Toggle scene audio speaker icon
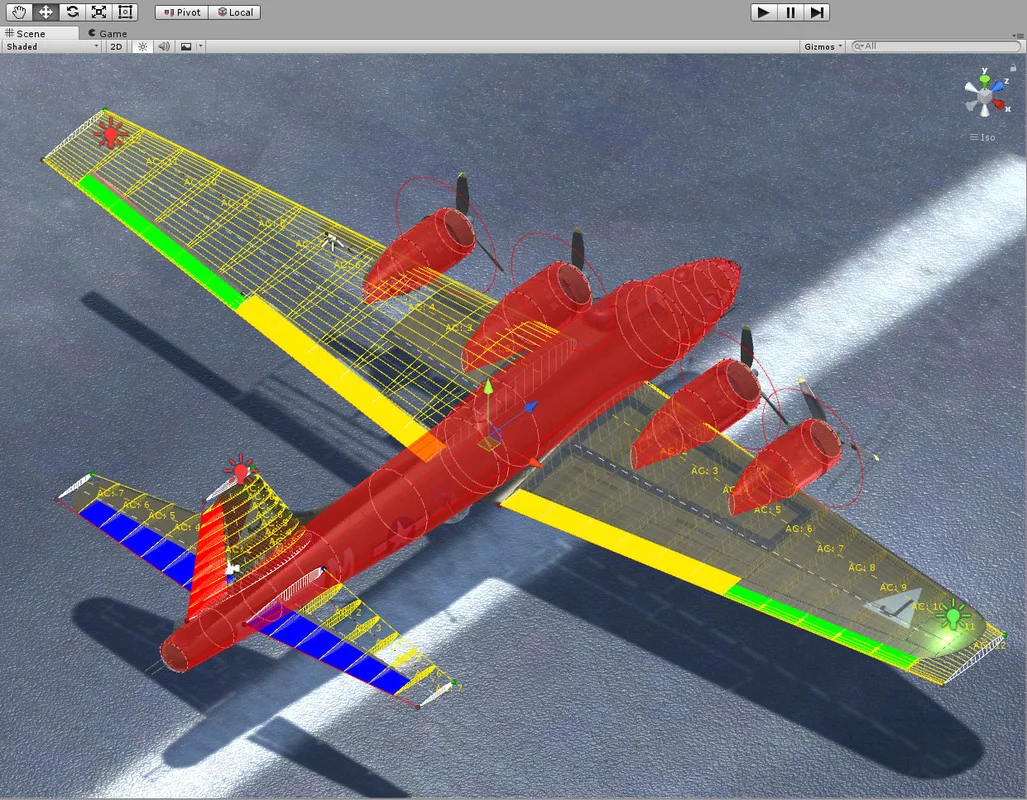1027x800 pixels. [163, 46]
